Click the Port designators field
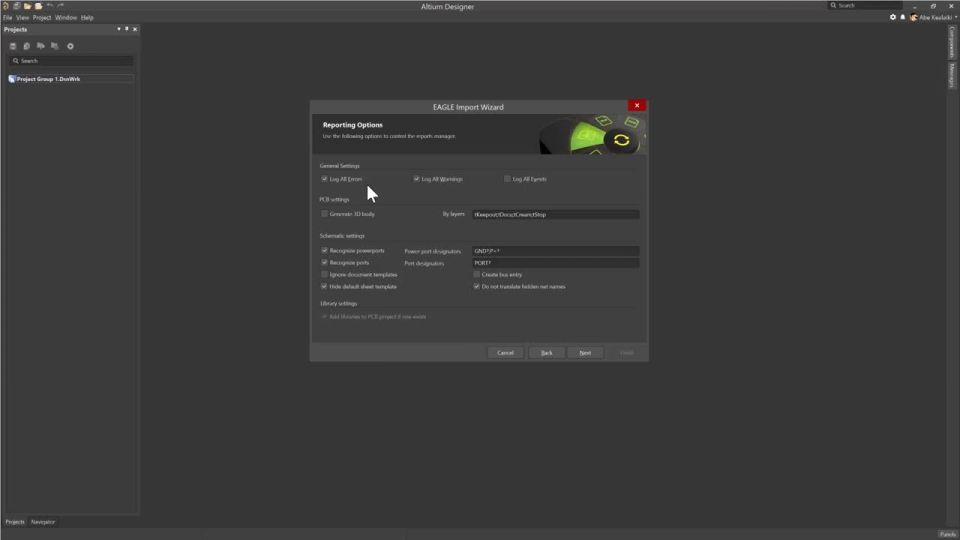The width and height of the screenshot is (960, 540). click(555, 263)
